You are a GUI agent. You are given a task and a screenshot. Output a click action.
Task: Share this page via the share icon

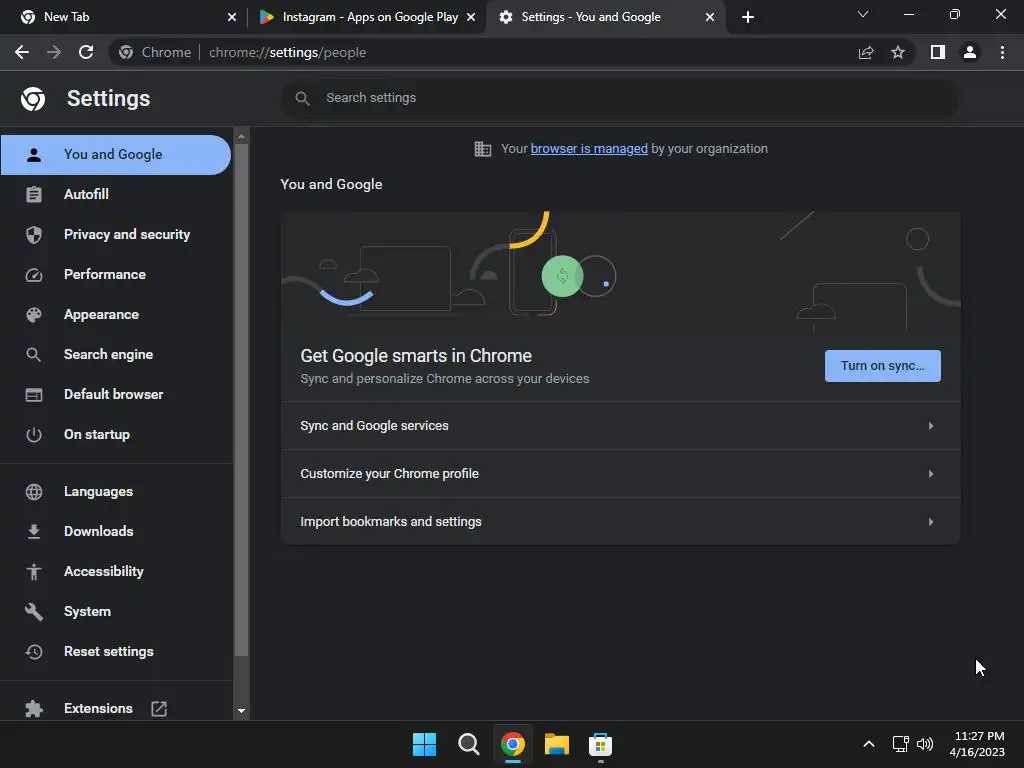[x=866, y=52]
